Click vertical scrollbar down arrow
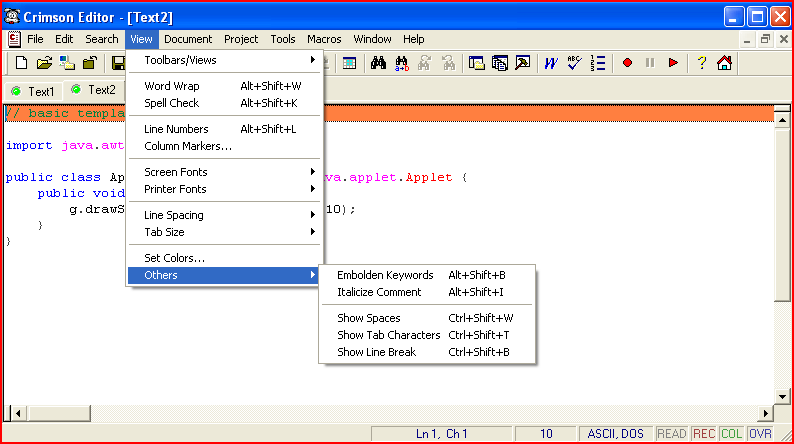Image resolution: width=794 pixels, height=444 pixels. pos(782,397)
